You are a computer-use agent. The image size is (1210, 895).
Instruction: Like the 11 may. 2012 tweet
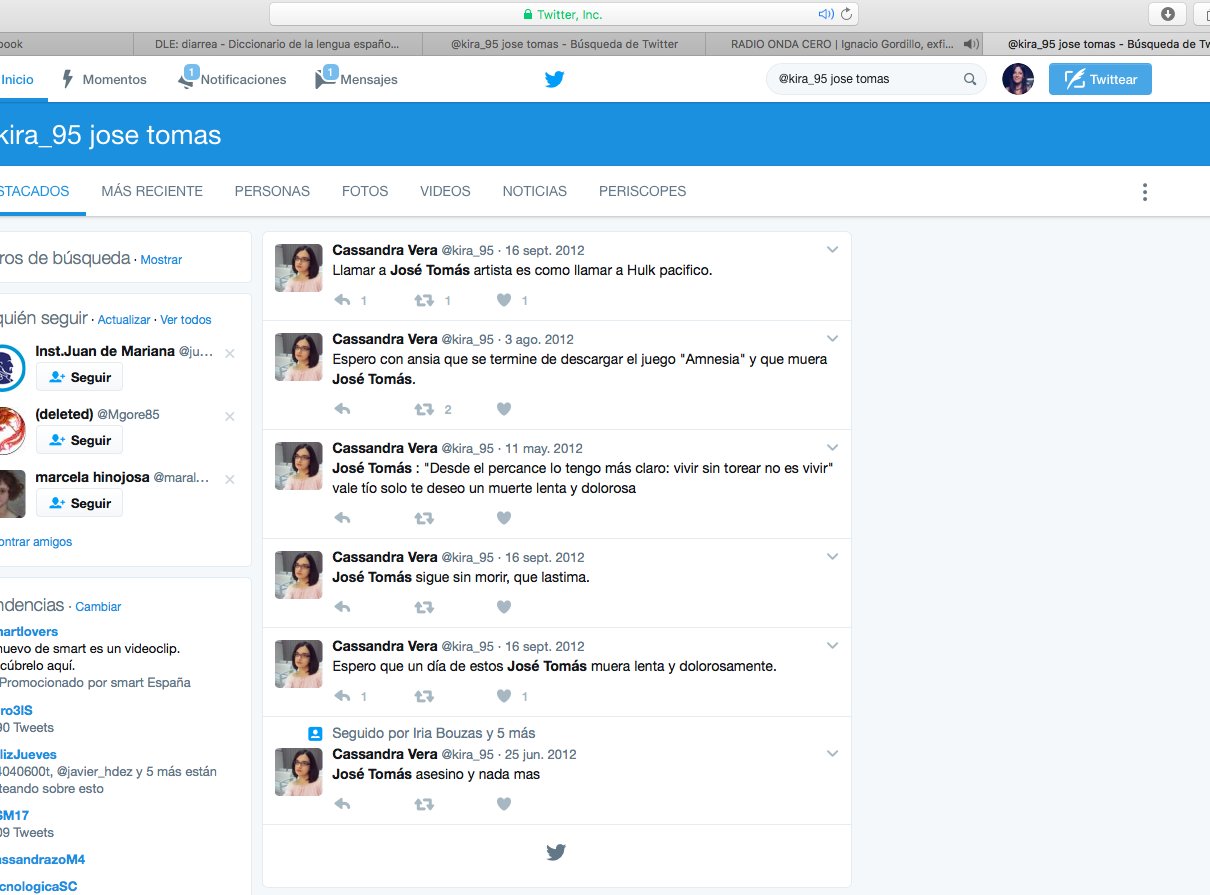[504, 518]
